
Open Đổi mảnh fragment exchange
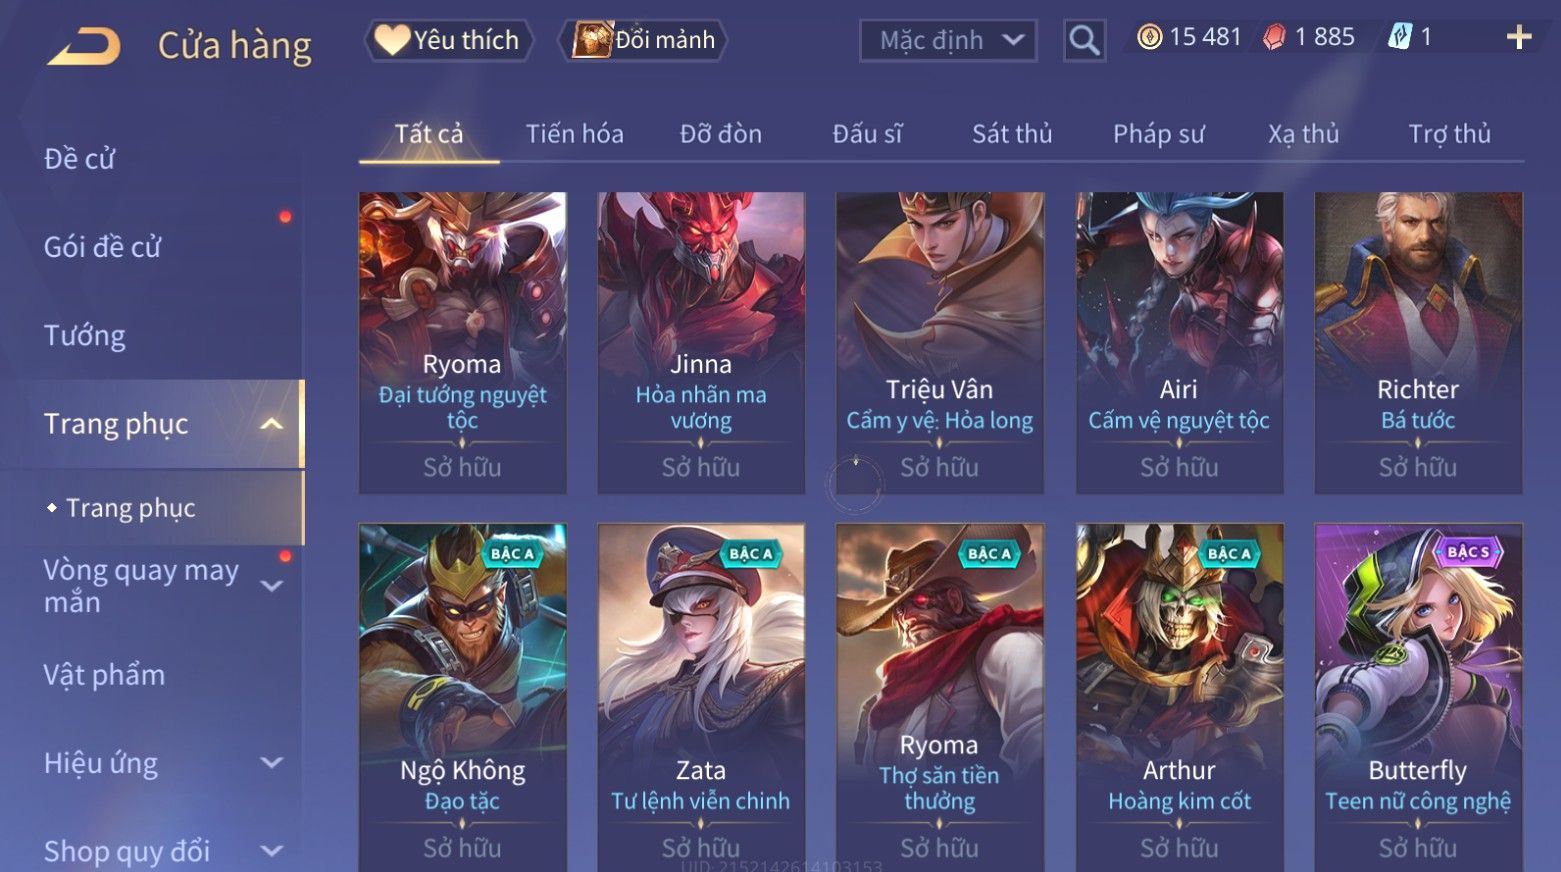(x=644, y=40)
